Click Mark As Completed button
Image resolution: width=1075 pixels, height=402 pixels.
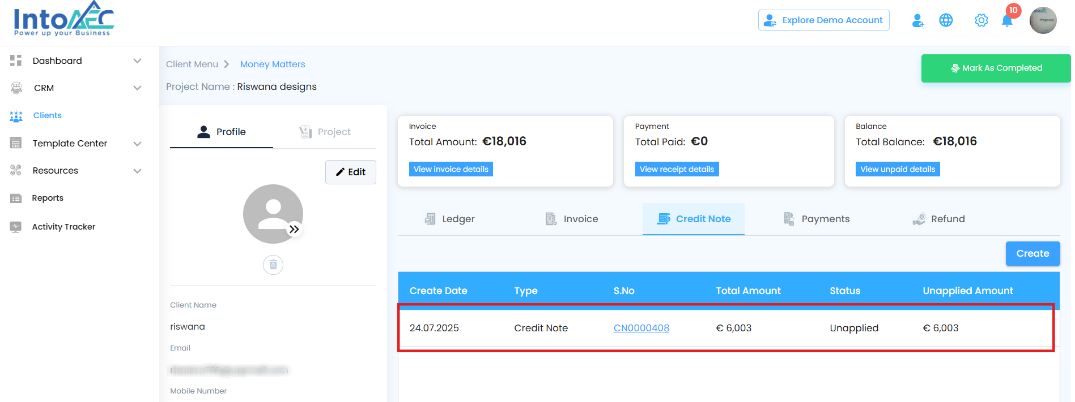coord(994,68)
